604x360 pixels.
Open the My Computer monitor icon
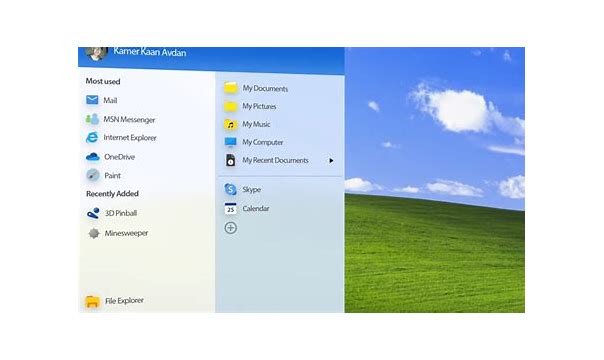pos(230,142)
